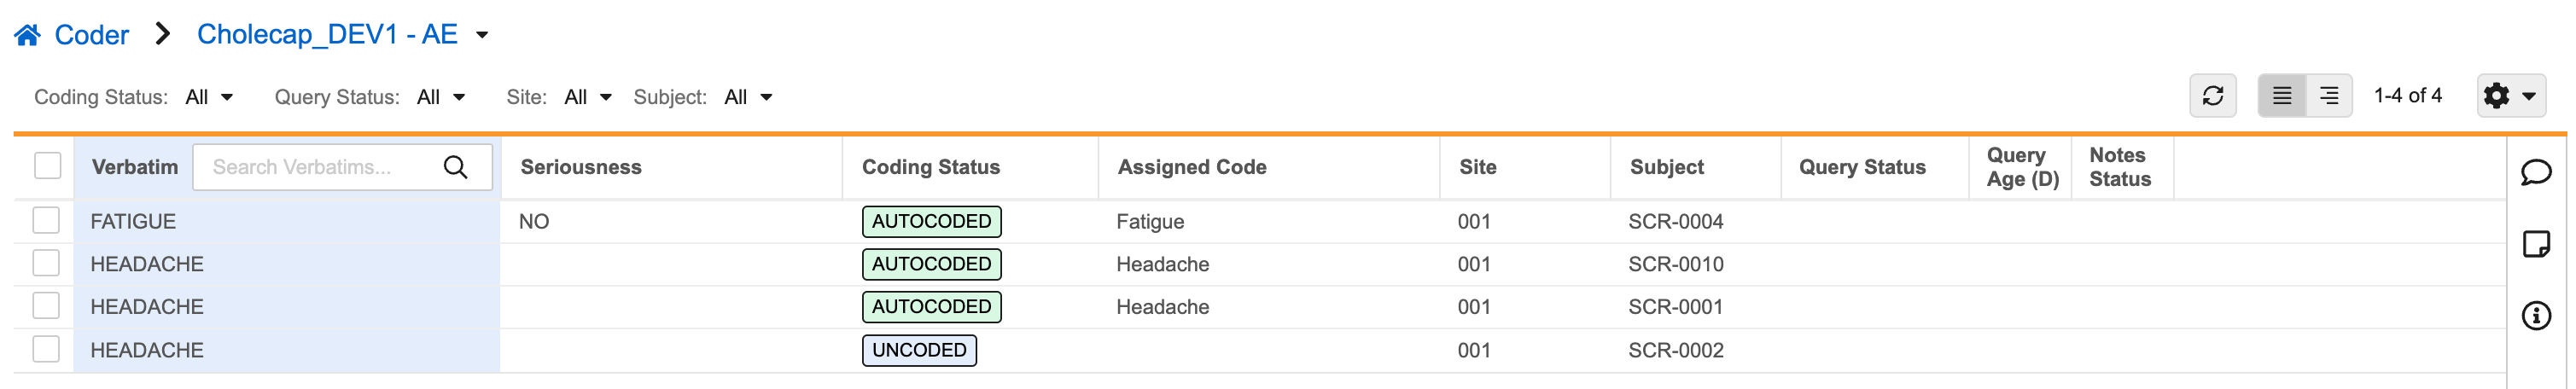Expand the Coding Status filter dropdown
The height and width of the screenshot is (389, 2576).
click(209, 97)
